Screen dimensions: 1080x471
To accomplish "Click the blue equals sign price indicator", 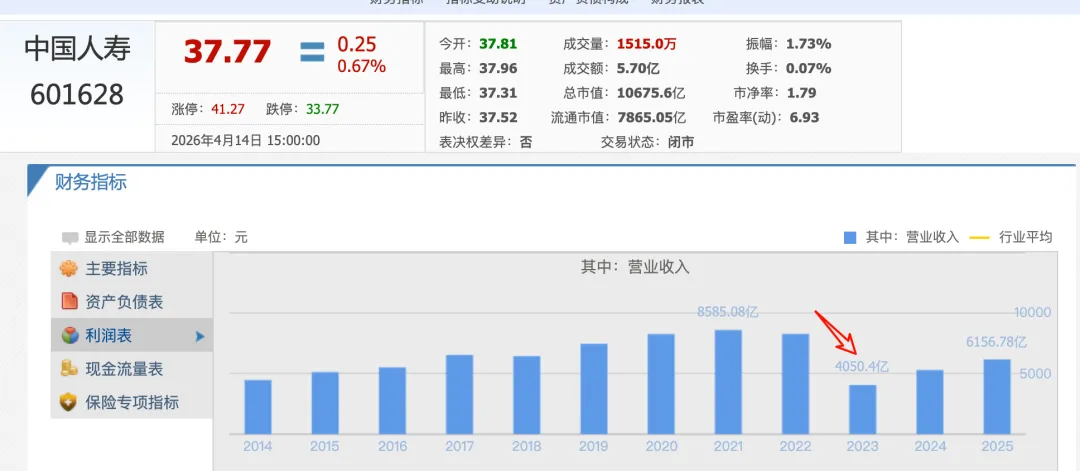I will (312, 52).
